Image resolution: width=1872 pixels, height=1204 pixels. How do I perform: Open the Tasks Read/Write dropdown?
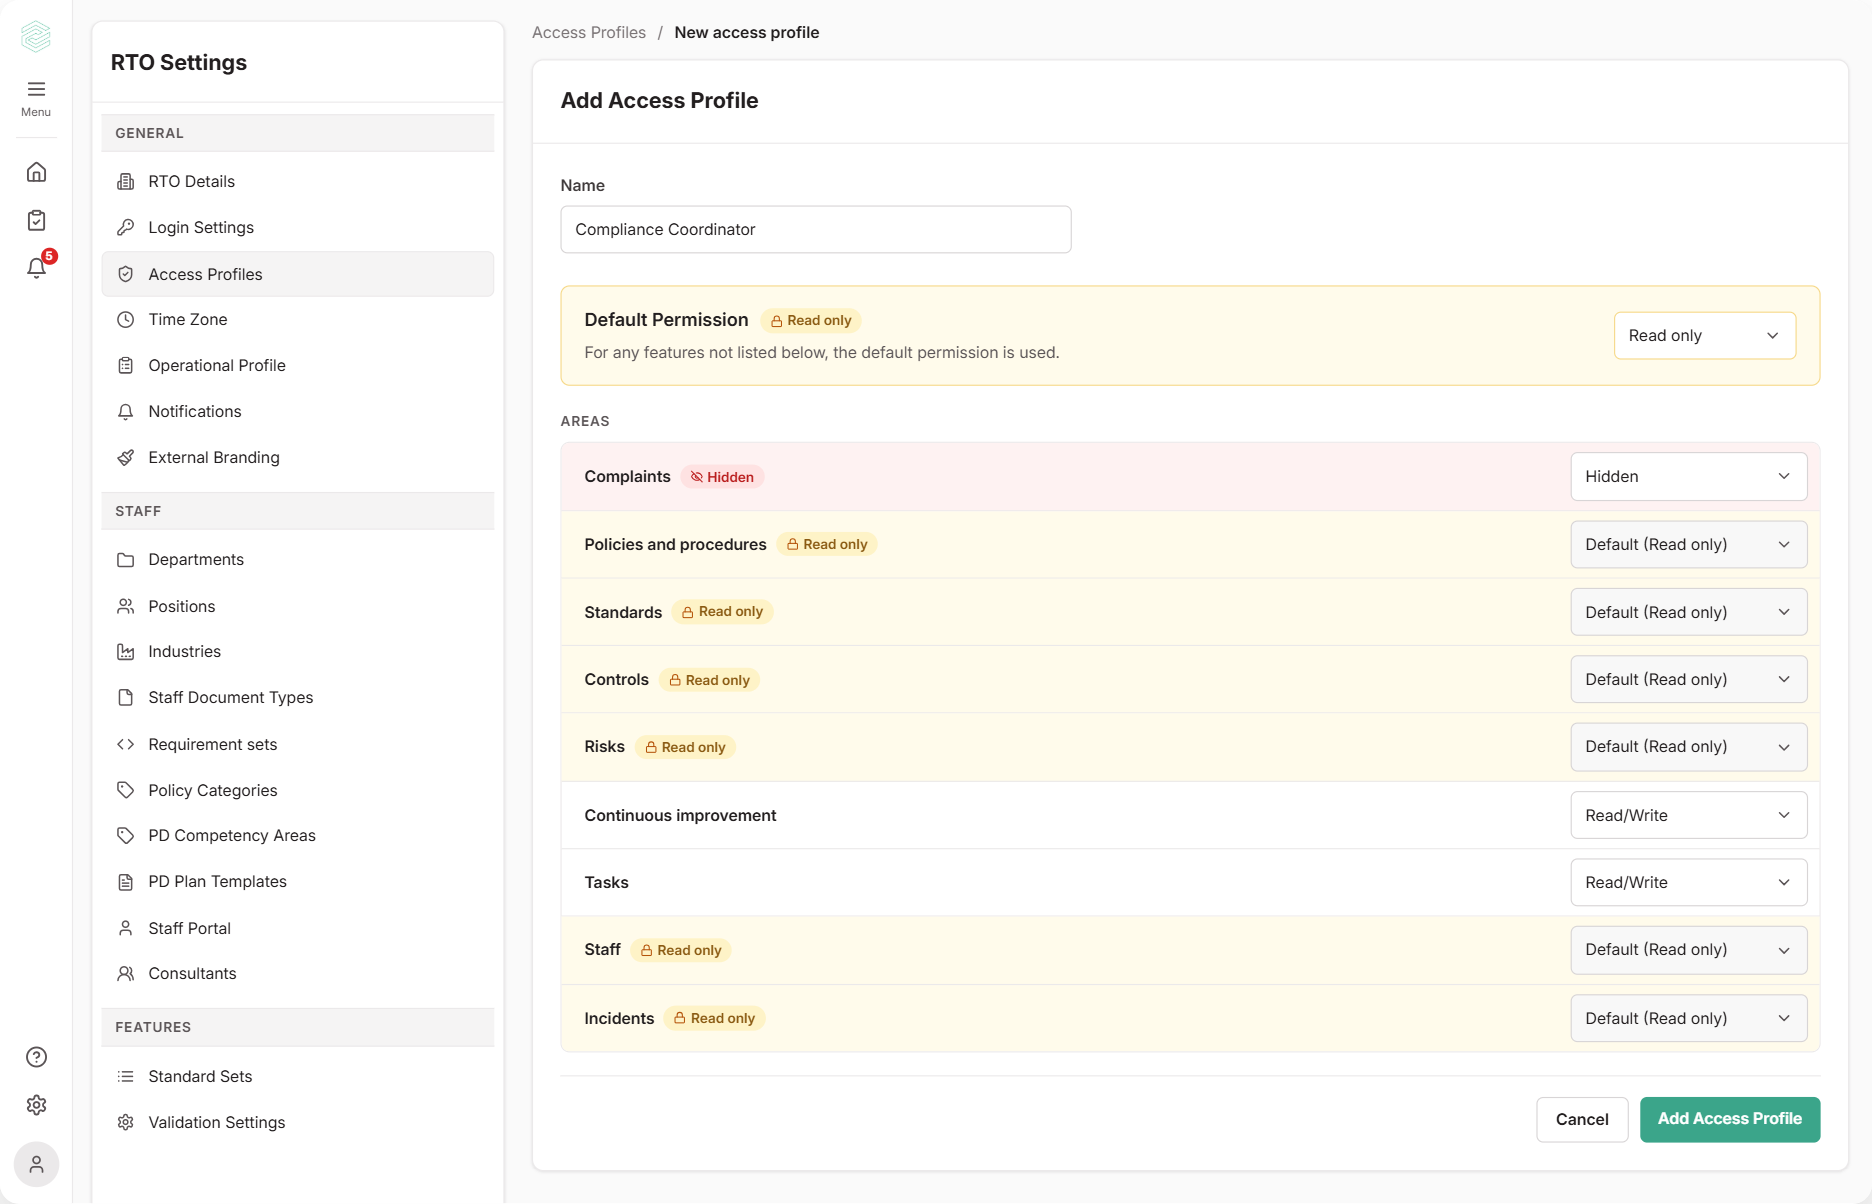[1688, 882]
